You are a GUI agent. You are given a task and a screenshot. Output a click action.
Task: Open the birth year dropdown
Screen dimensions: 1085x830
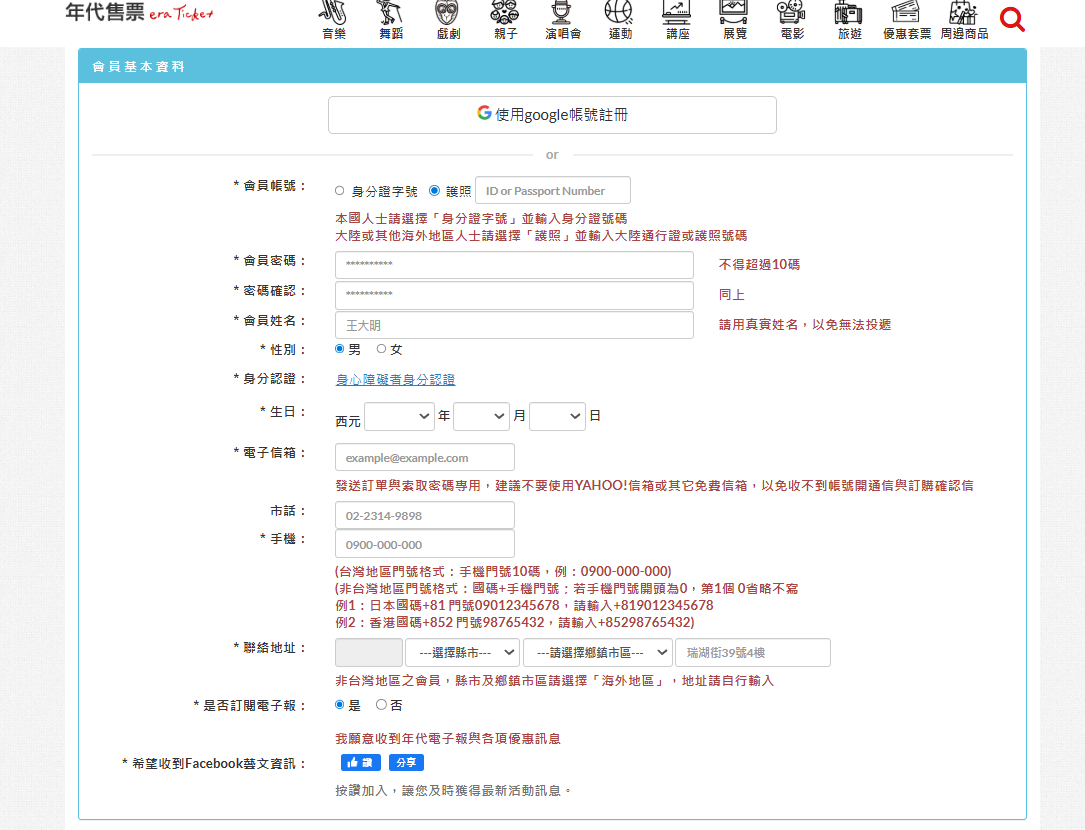pos(399,416)
